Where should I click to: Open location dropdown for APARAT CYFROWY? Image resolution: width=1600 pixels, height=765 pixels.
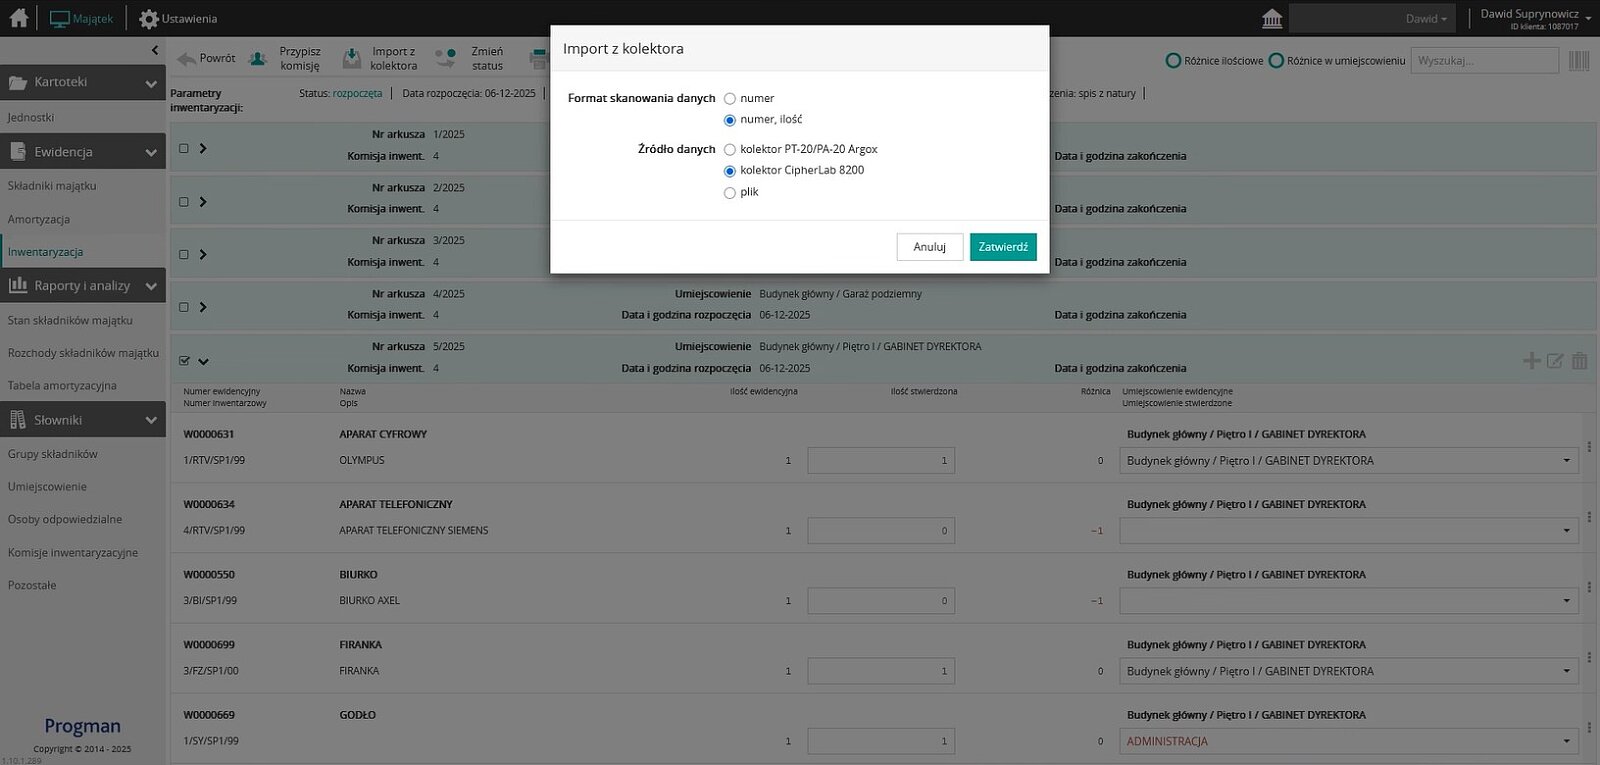pos(1566,461)
